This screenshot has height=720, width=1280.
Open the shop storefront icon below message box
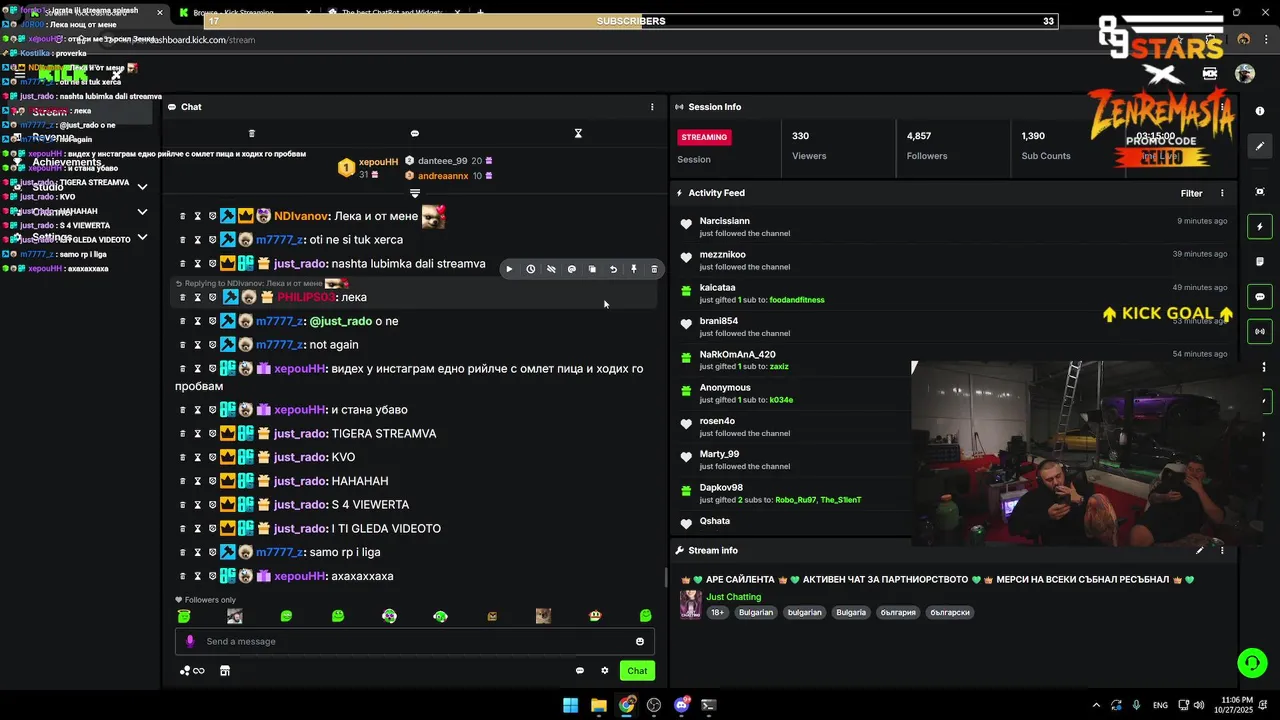pos(224,671)
